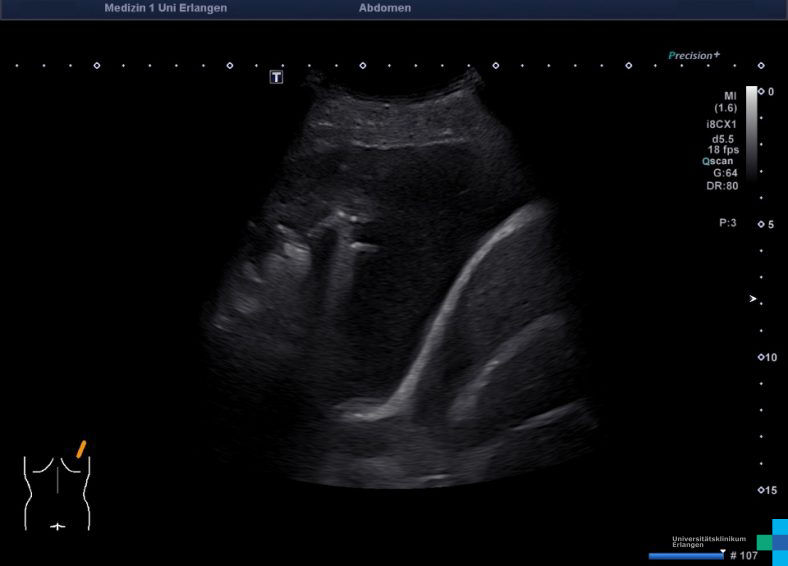Click the G:64 gain value
Screen dimensions: 788x566
725,172
